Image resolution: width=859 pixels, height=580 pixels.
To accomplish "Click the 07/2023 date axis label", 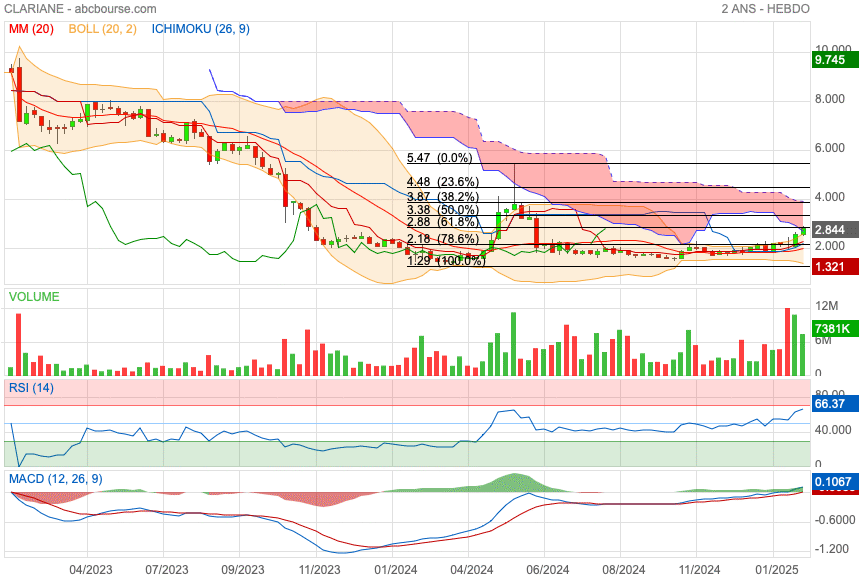I will coord(167,570).
